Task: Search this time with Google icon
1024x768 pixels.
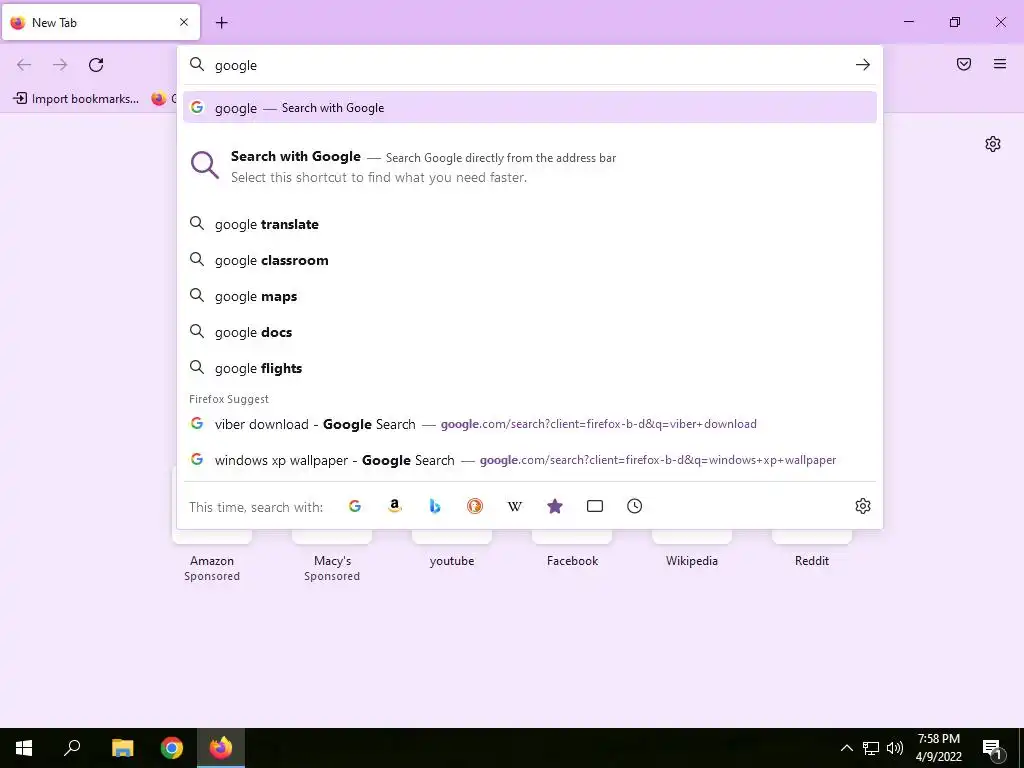Action: pos(355,506)
